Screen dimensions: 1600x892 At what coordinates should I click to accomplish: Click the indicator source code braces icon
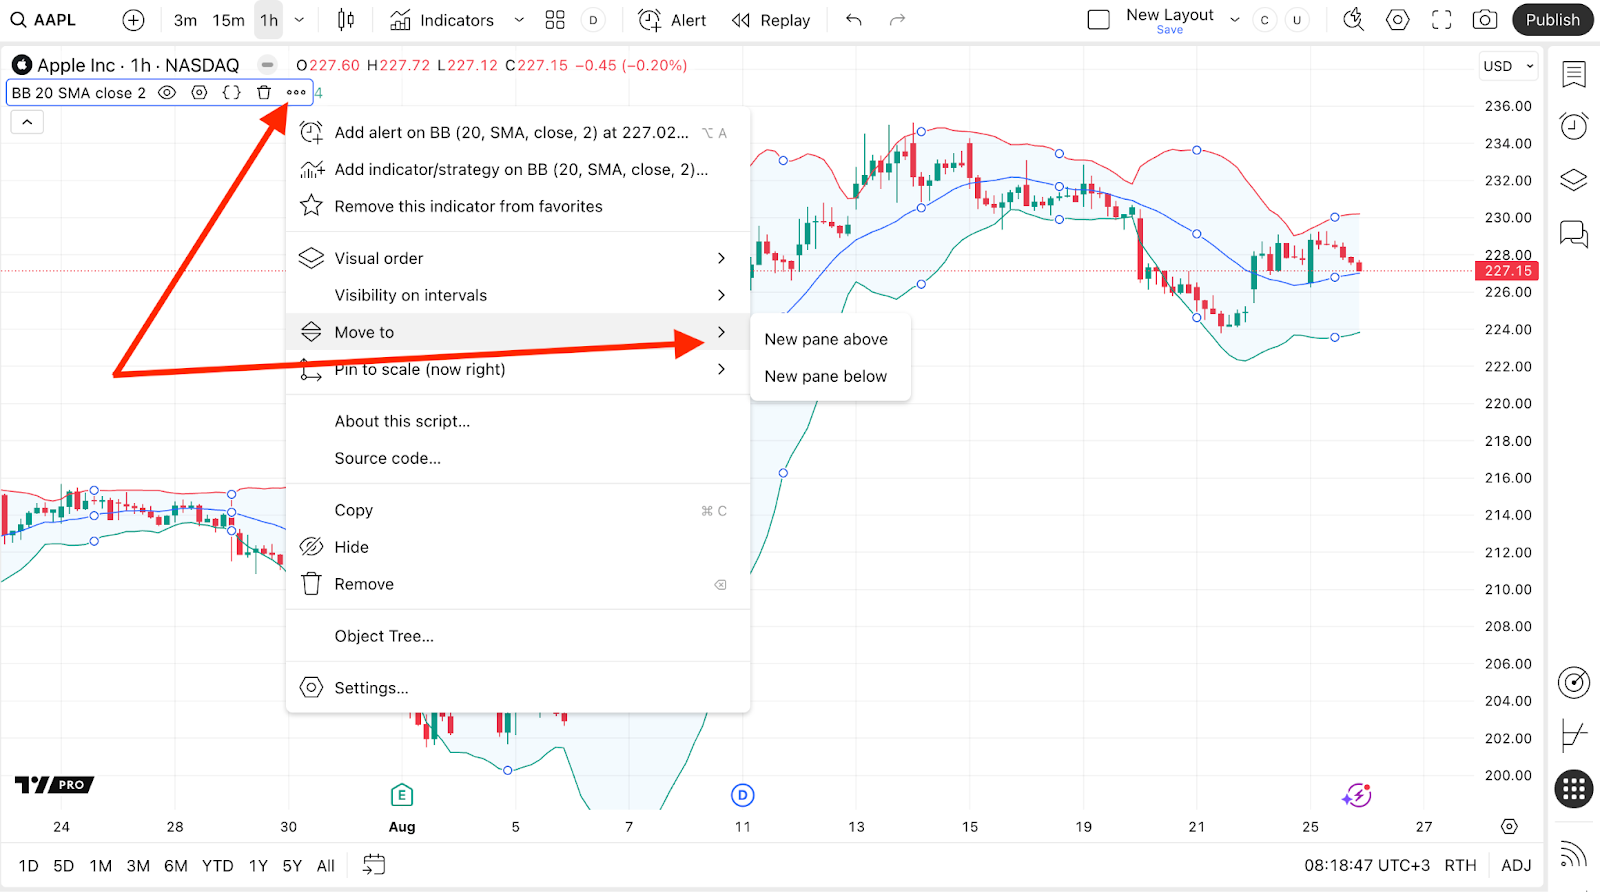click(x=232, y=93)
